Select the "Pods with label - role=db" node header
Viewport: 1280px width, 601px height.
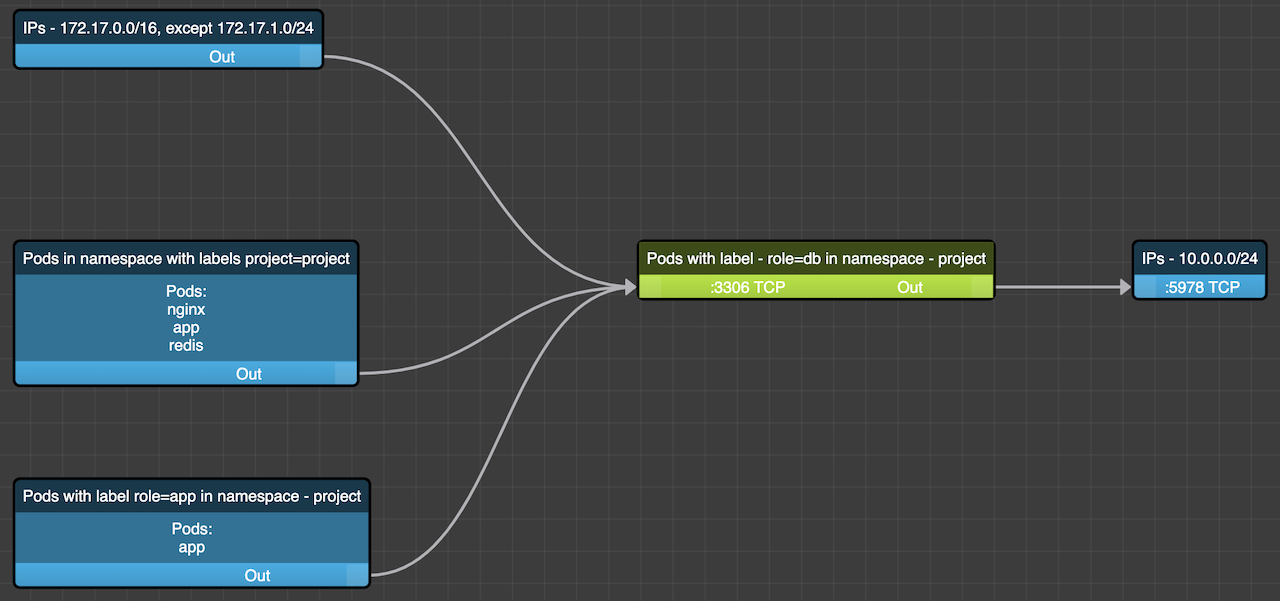point(815,258)
